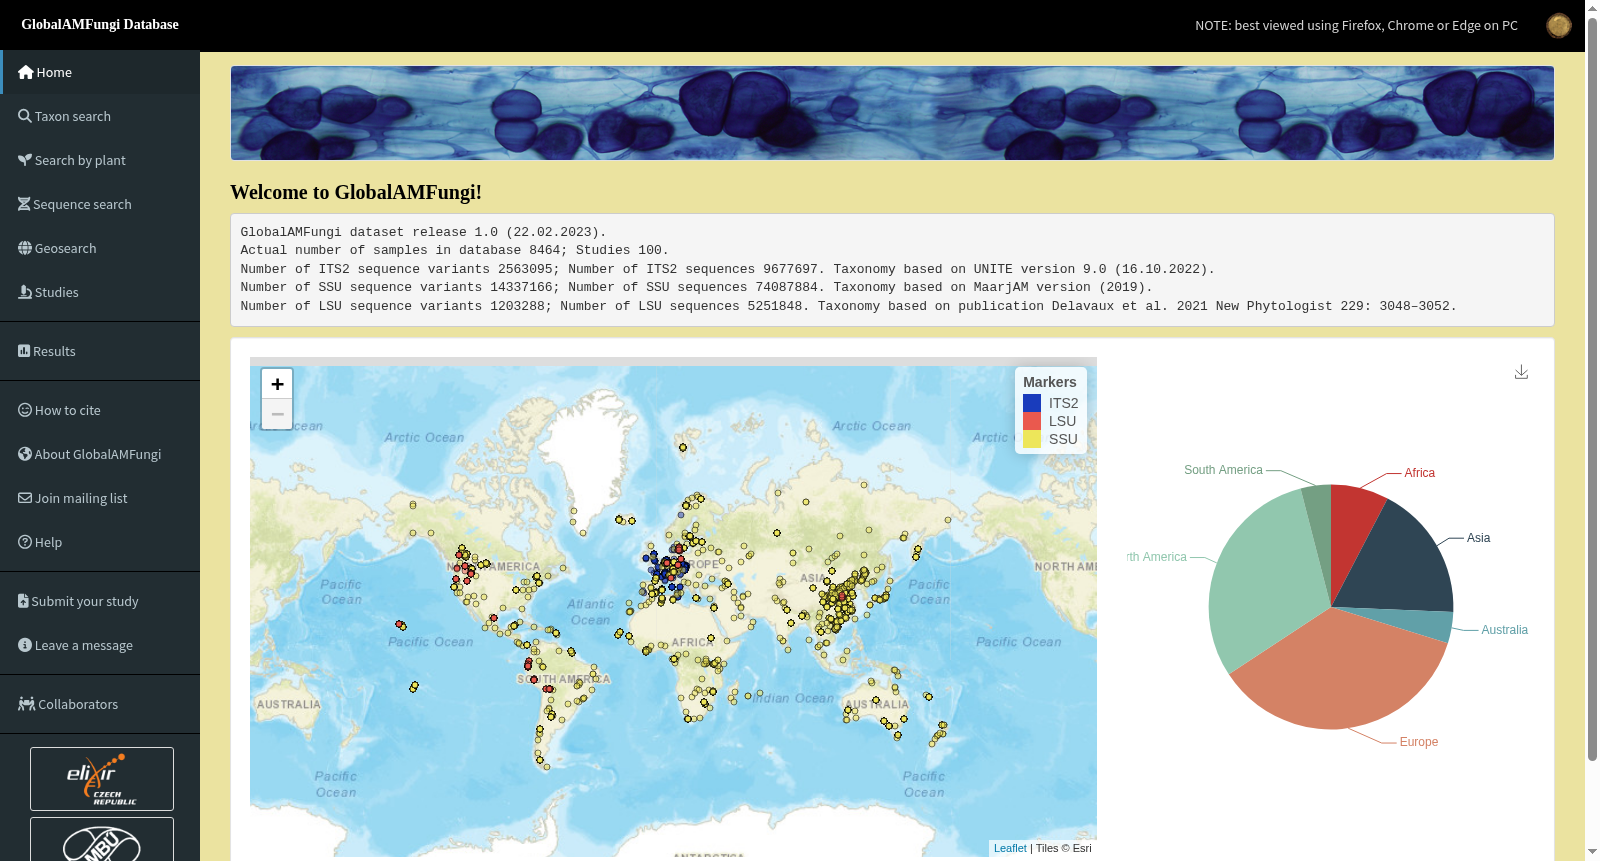
Task: Zoom in on the map
Action: (277, 384)
